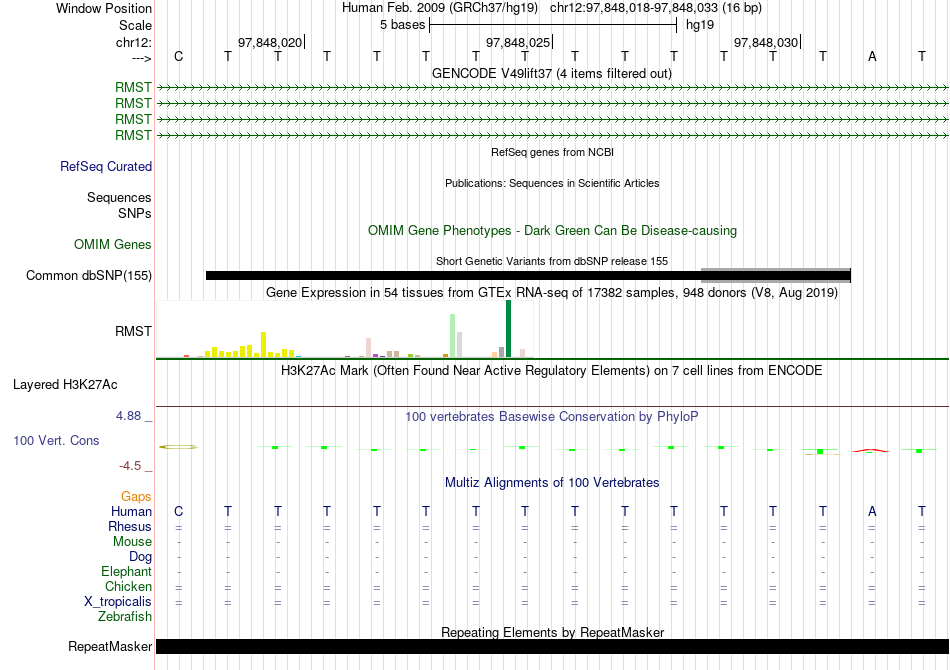Click the Sequences track label
Screen dimensions: 950x670
point(119,197)
